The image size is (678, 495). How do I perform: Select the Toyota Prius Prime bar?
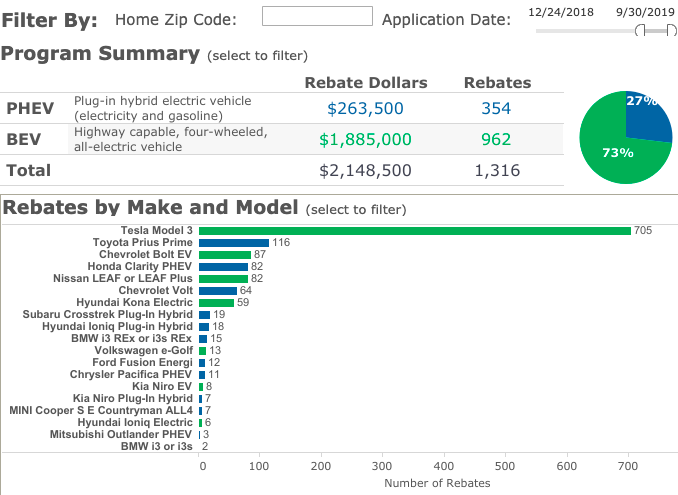coord(234,243)
